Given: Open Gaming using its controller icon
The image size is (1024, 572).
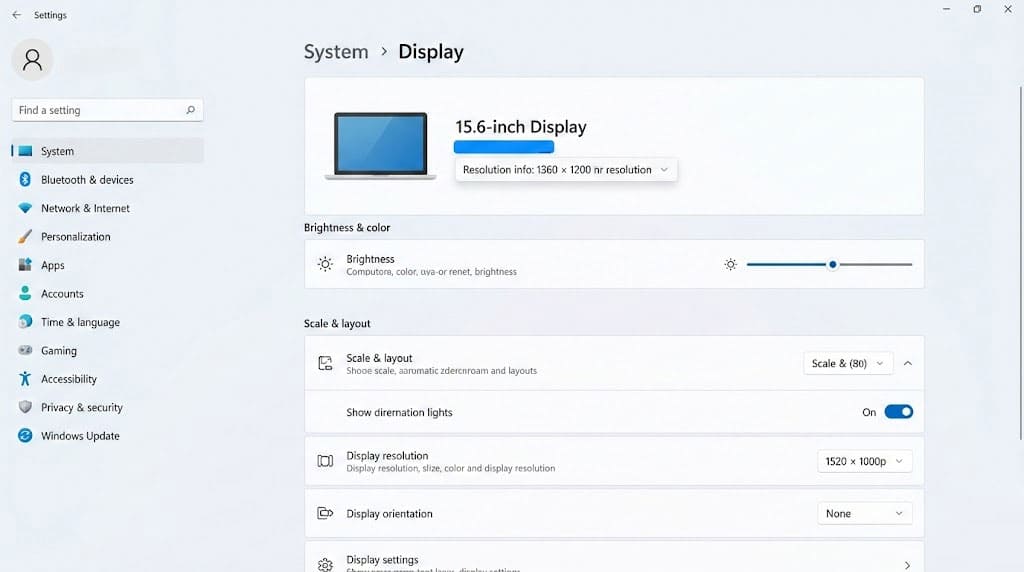Looking at the screenshot, I should click(x=25, y=351).
